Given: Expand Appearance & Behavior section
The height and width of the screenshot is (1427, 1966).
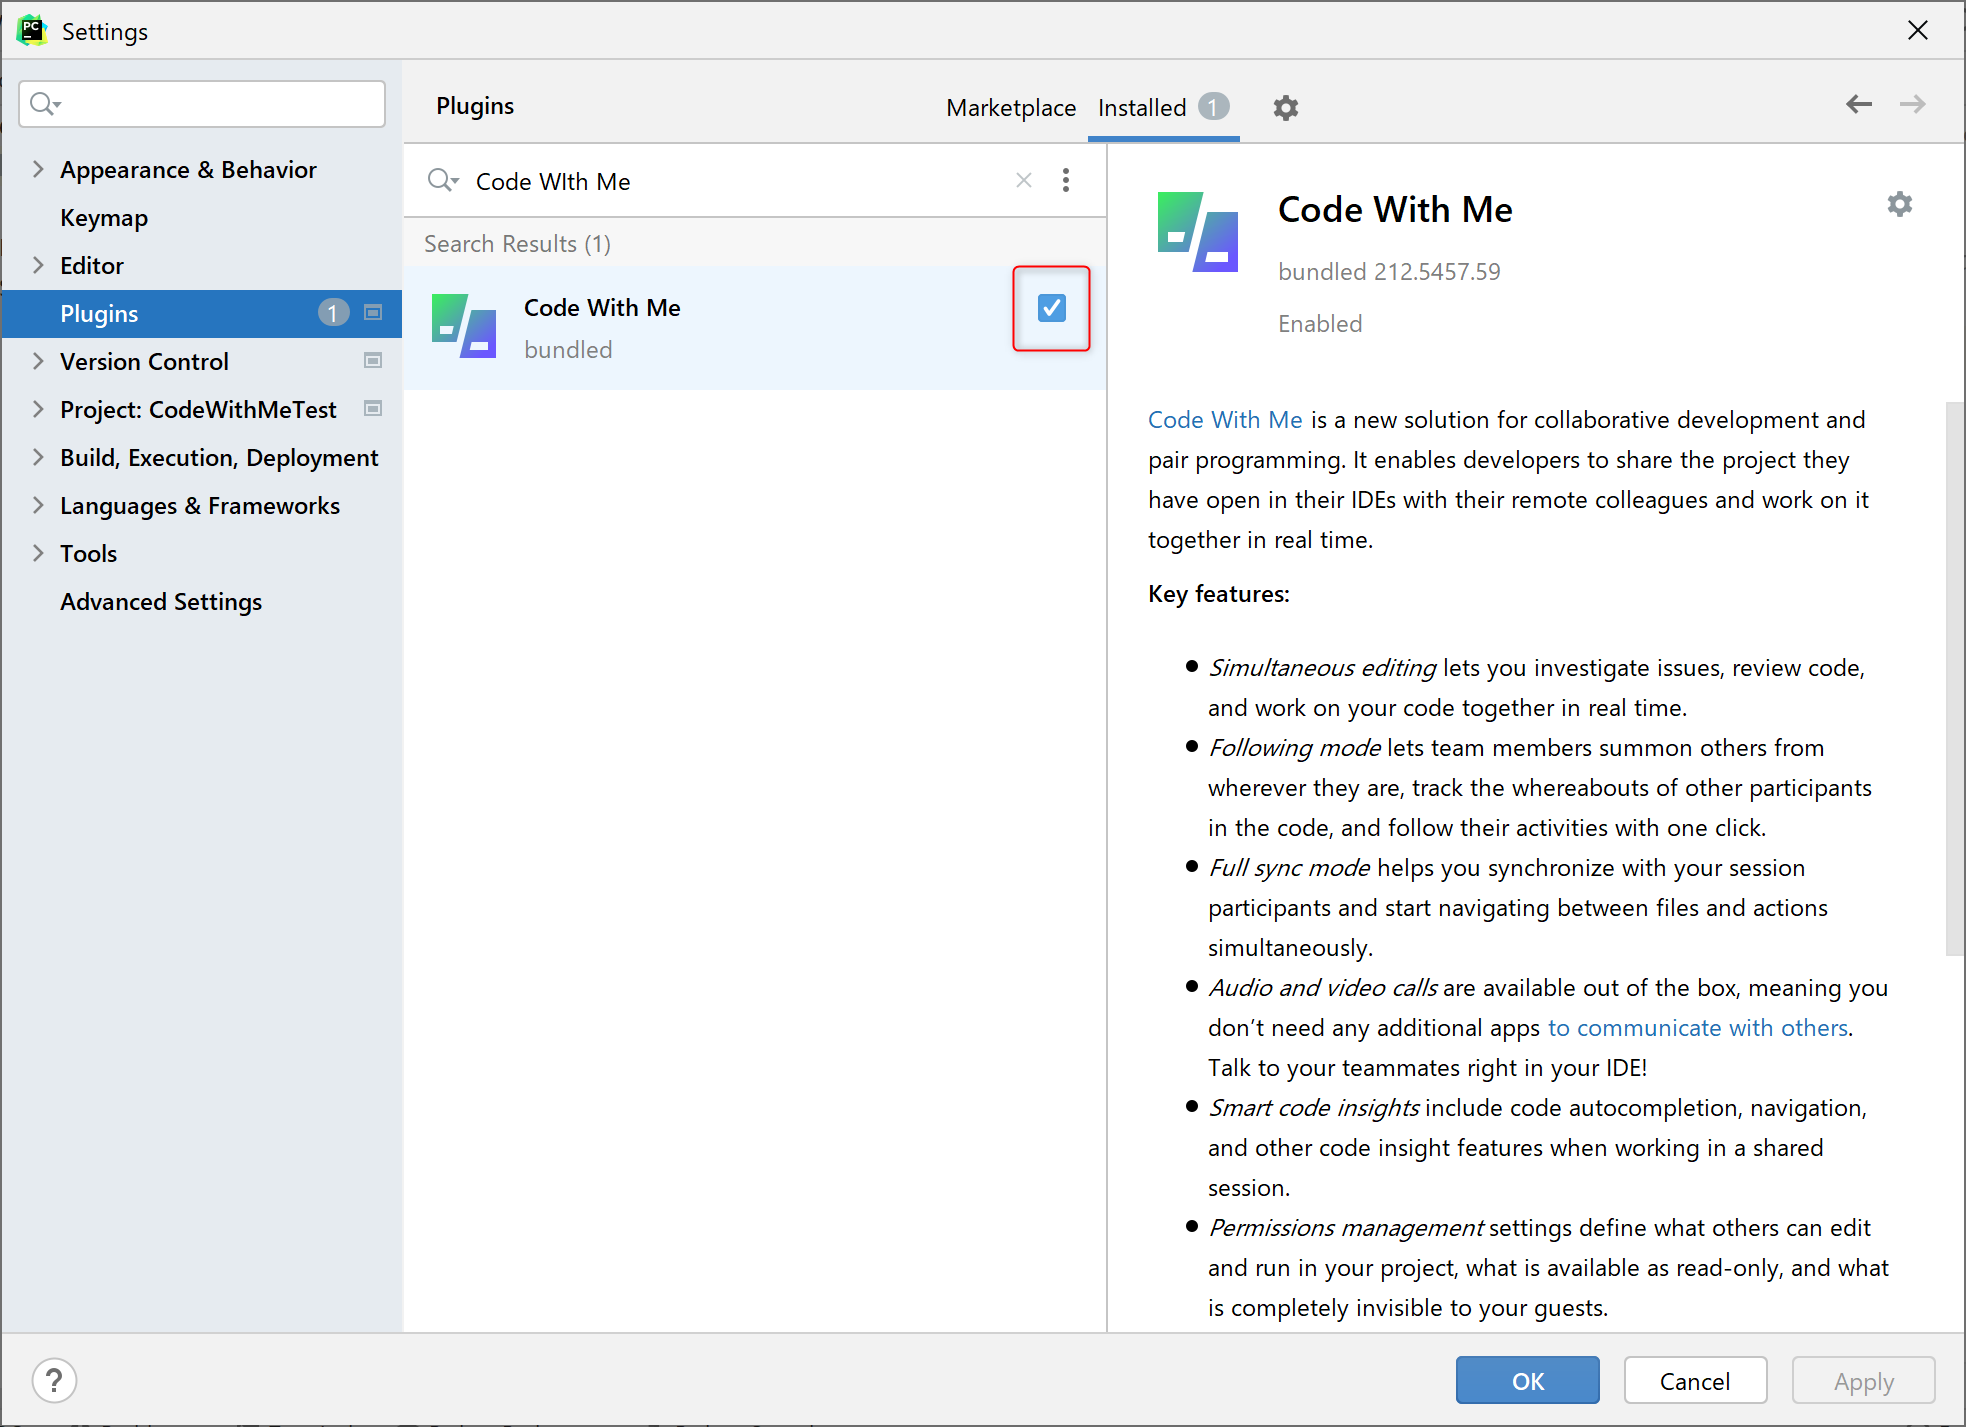Looking at the screenshot, I should tap(38, 169).
